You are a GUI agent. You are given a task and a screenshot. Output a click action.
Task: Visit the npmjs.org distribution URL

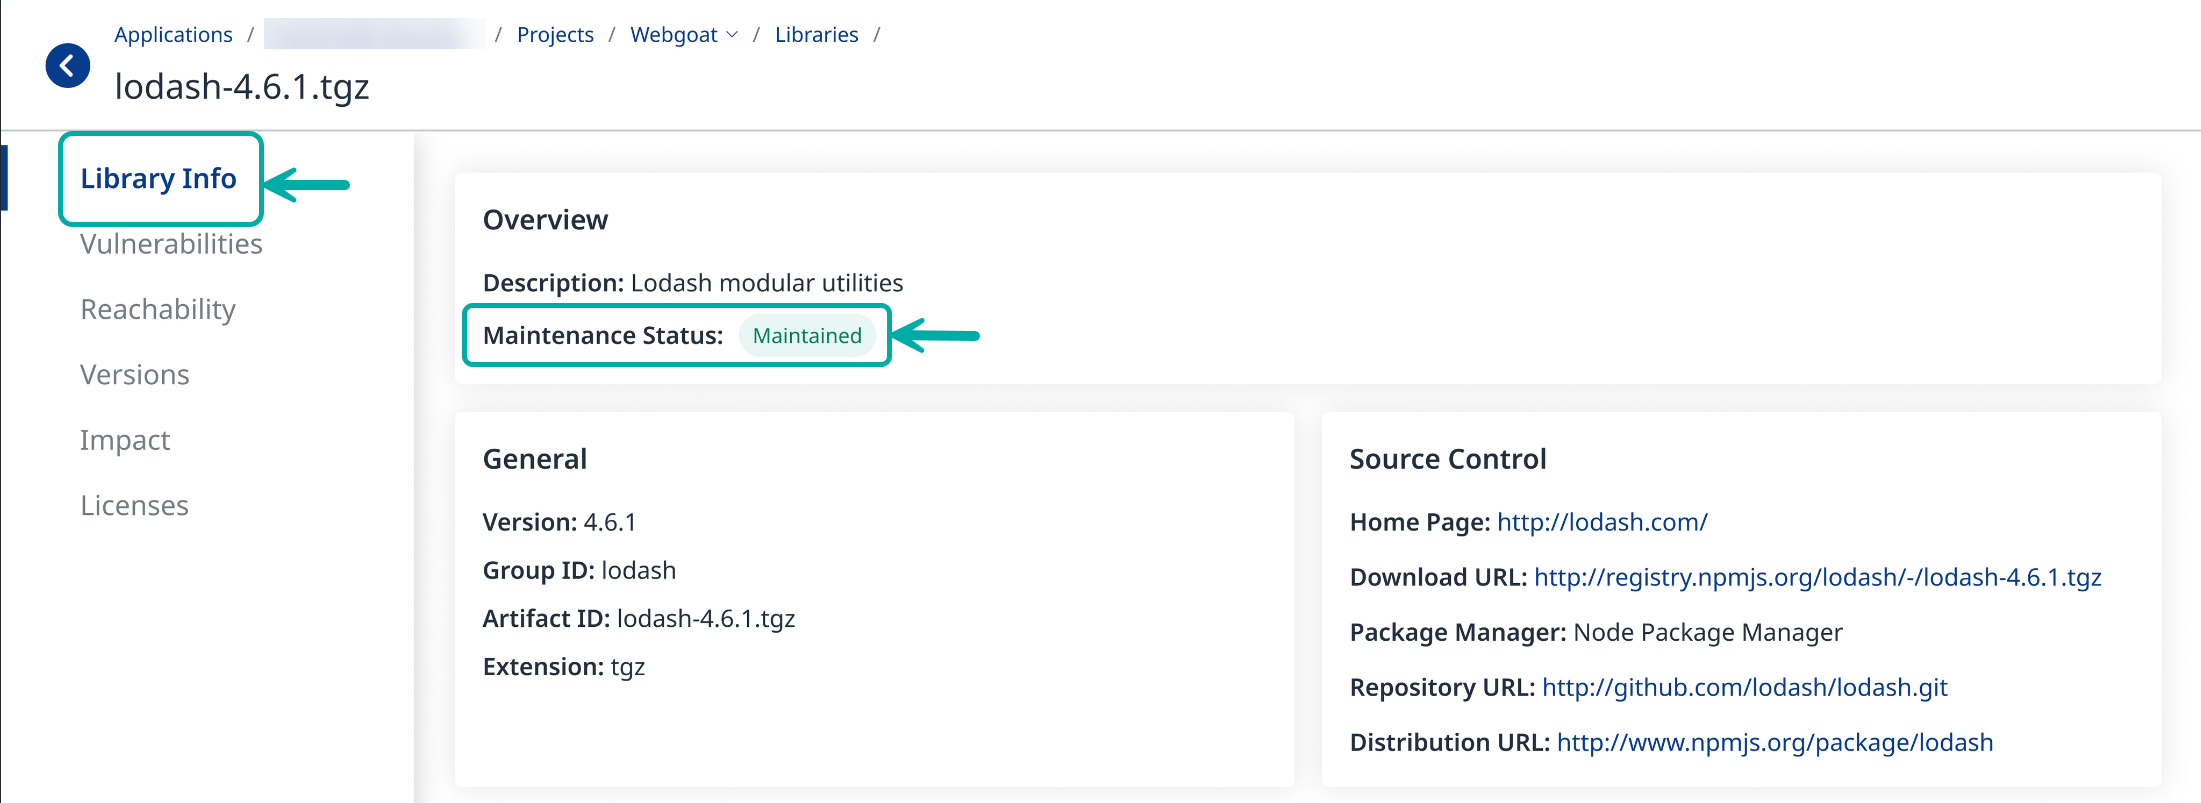click(x=1774, y=743)
